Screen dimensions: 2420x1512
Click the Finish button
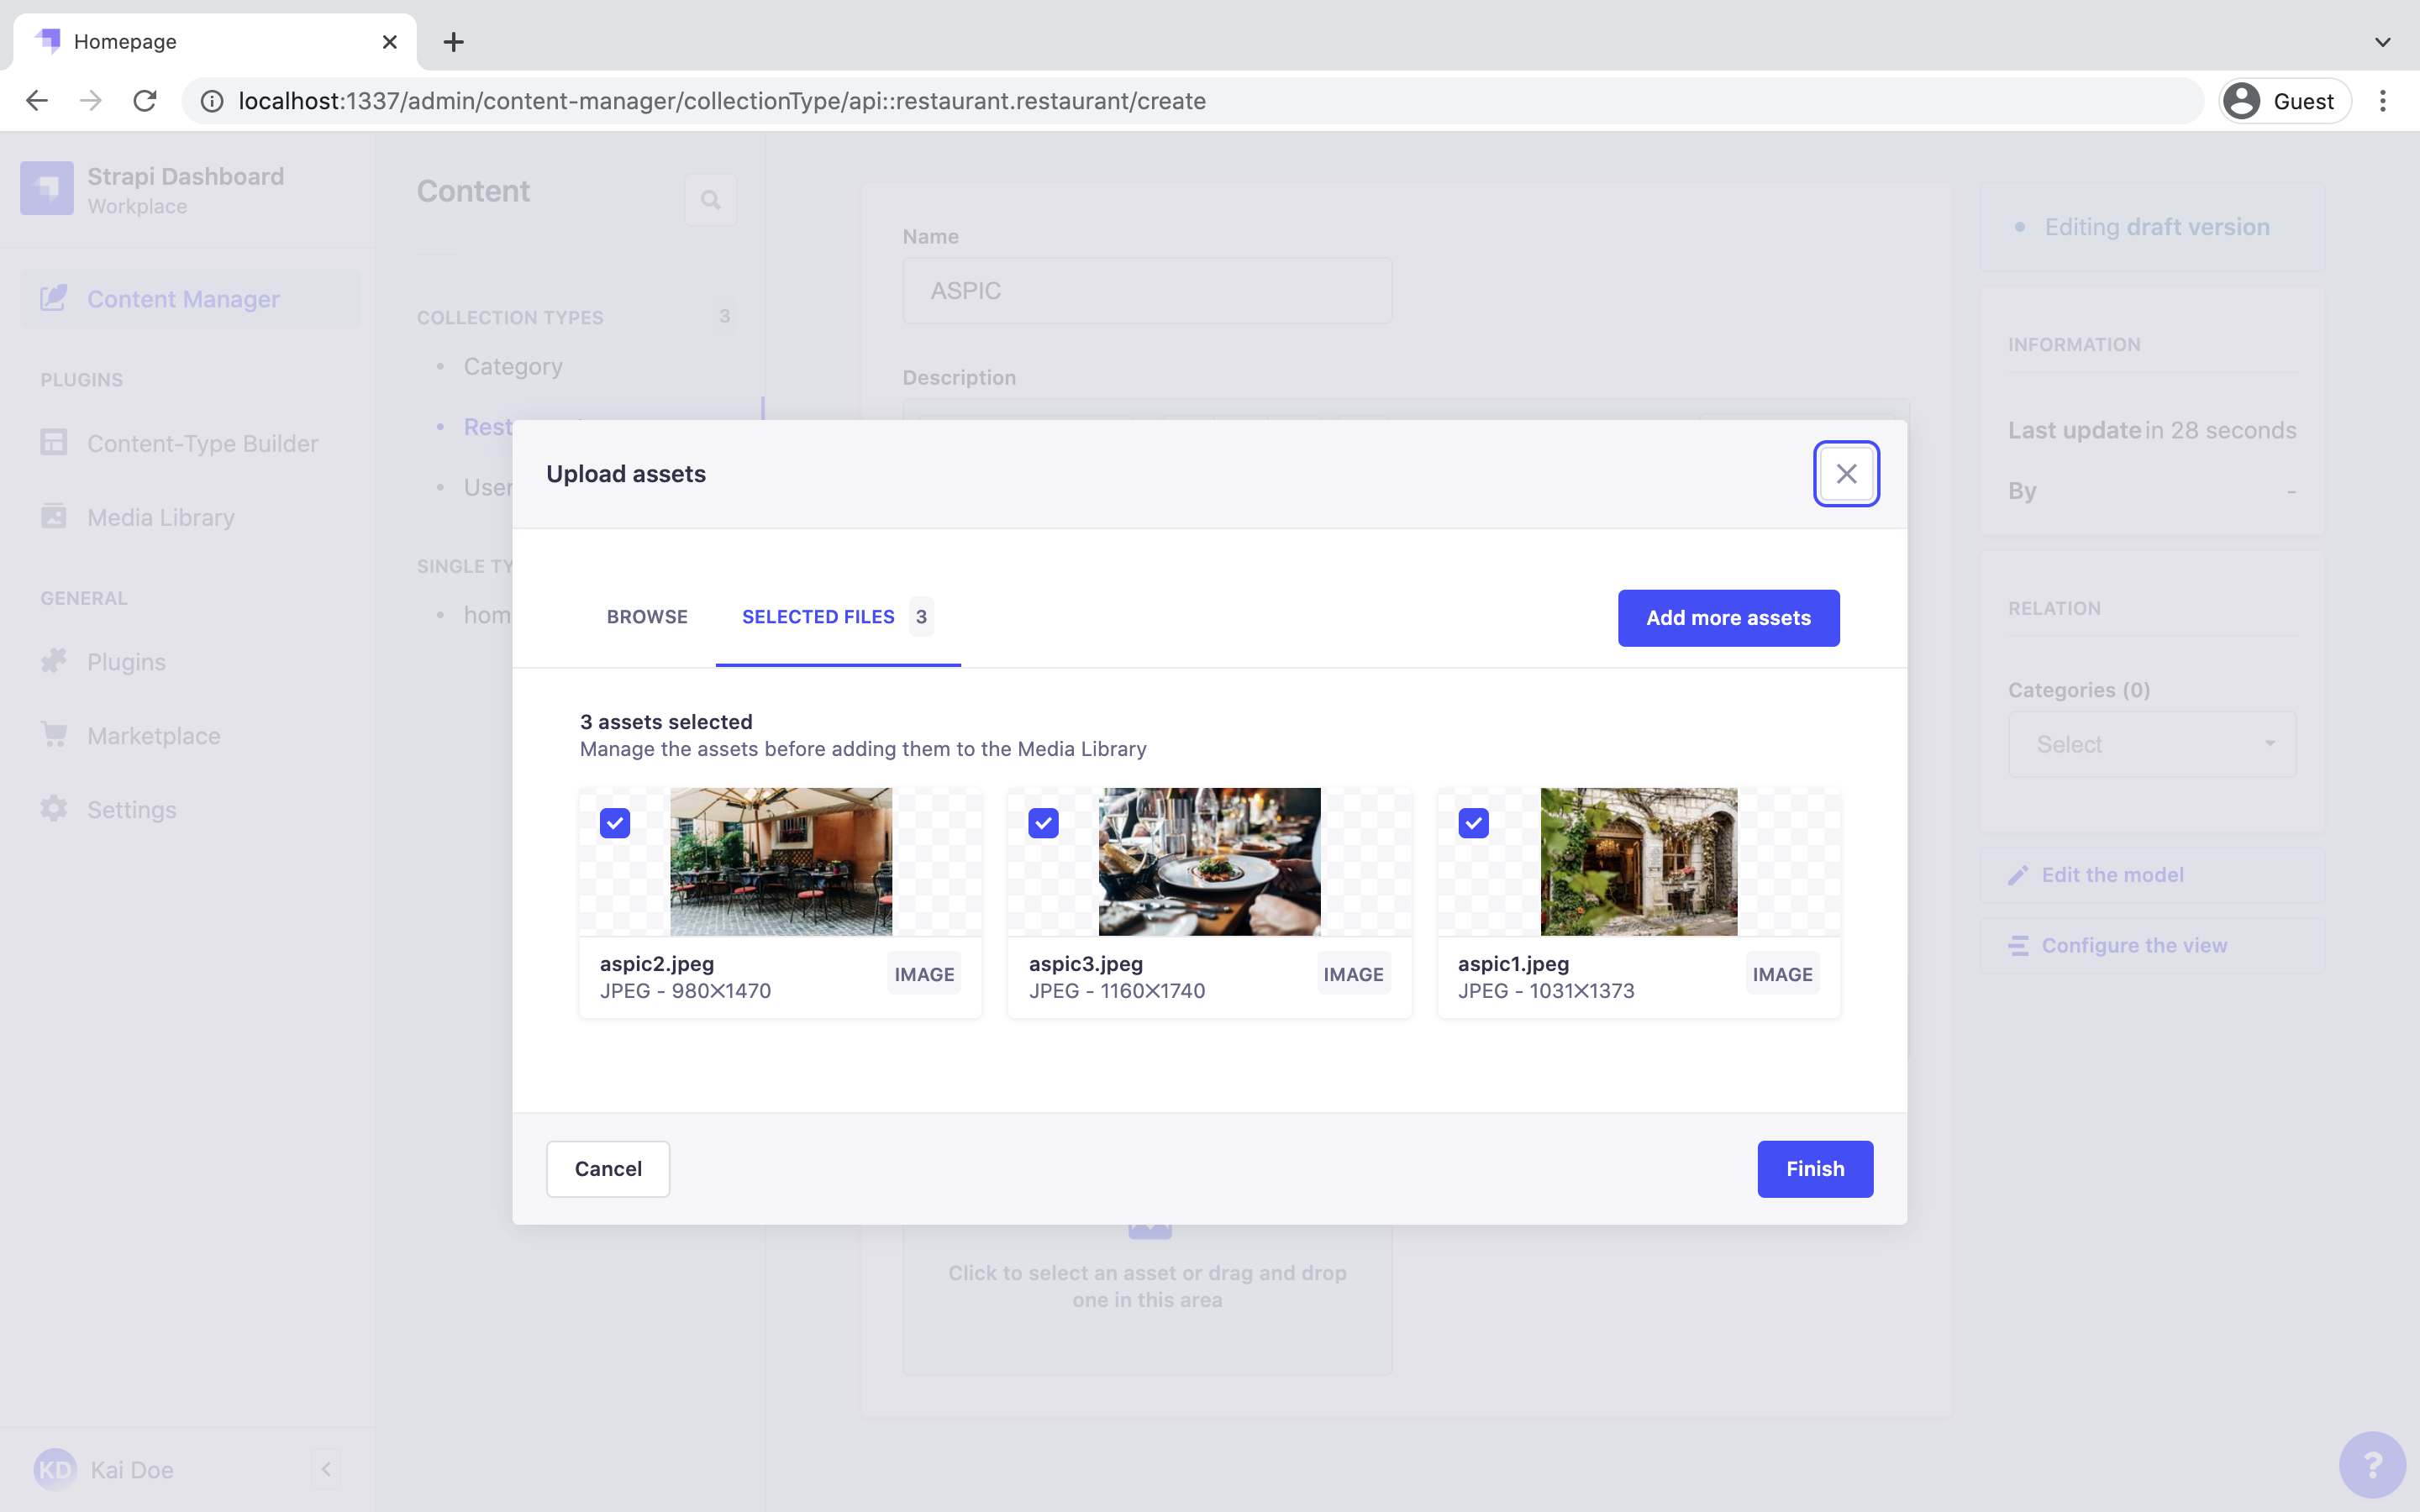point(1816,1168)
